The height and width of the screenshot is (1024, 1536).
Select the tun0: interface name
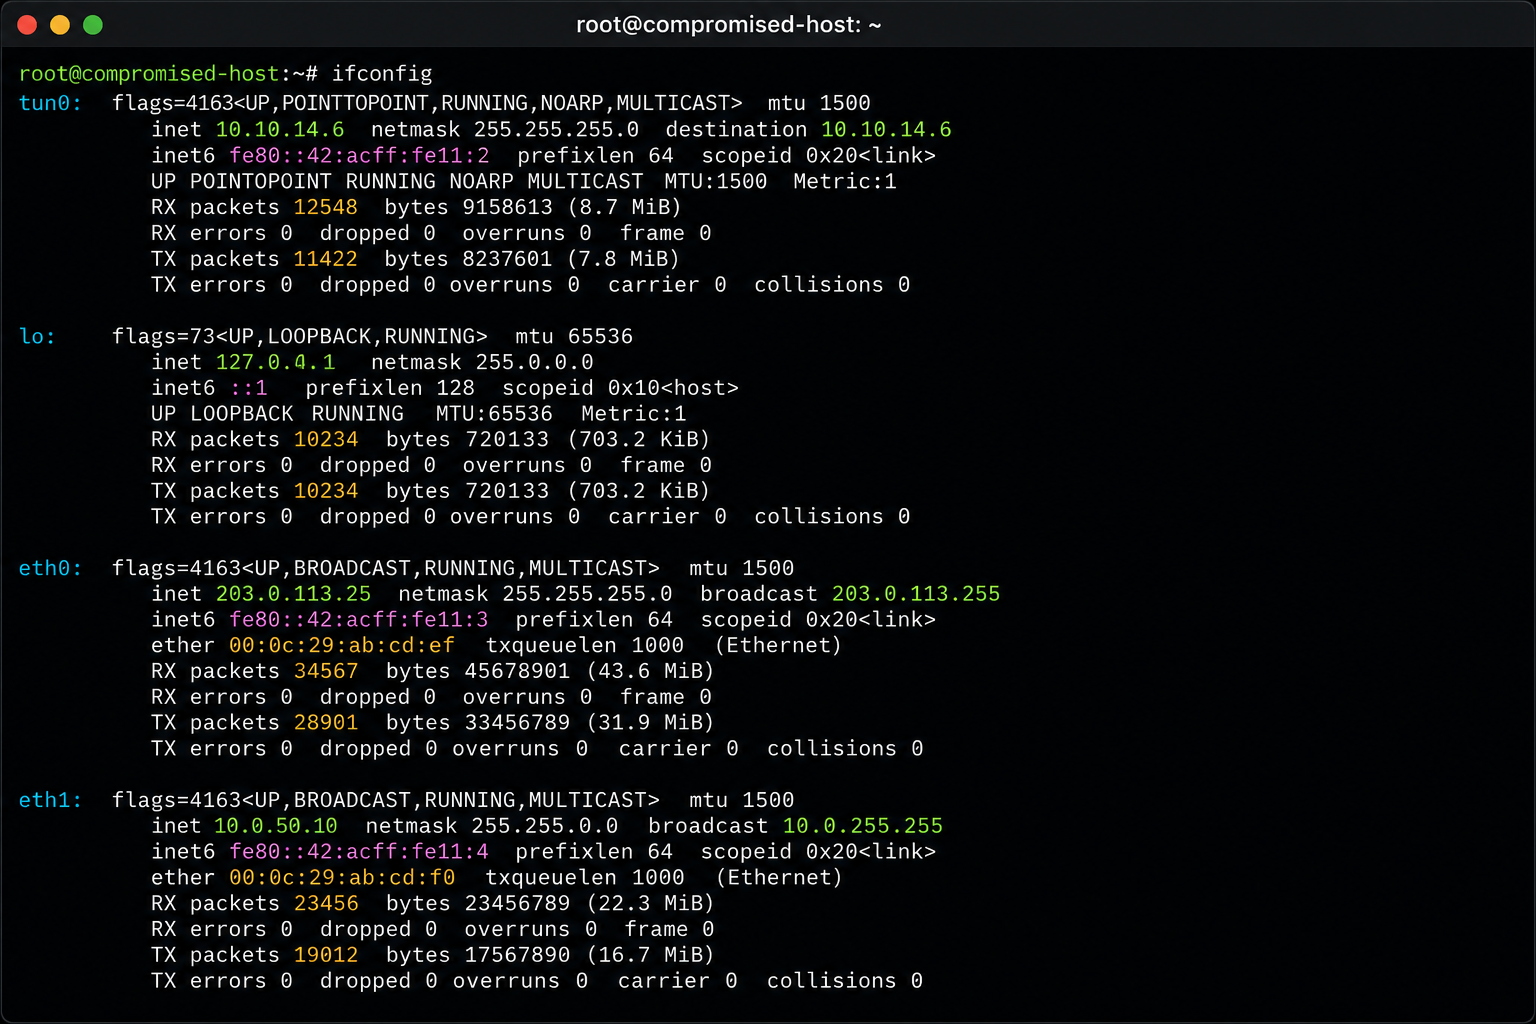click(51, 103)
